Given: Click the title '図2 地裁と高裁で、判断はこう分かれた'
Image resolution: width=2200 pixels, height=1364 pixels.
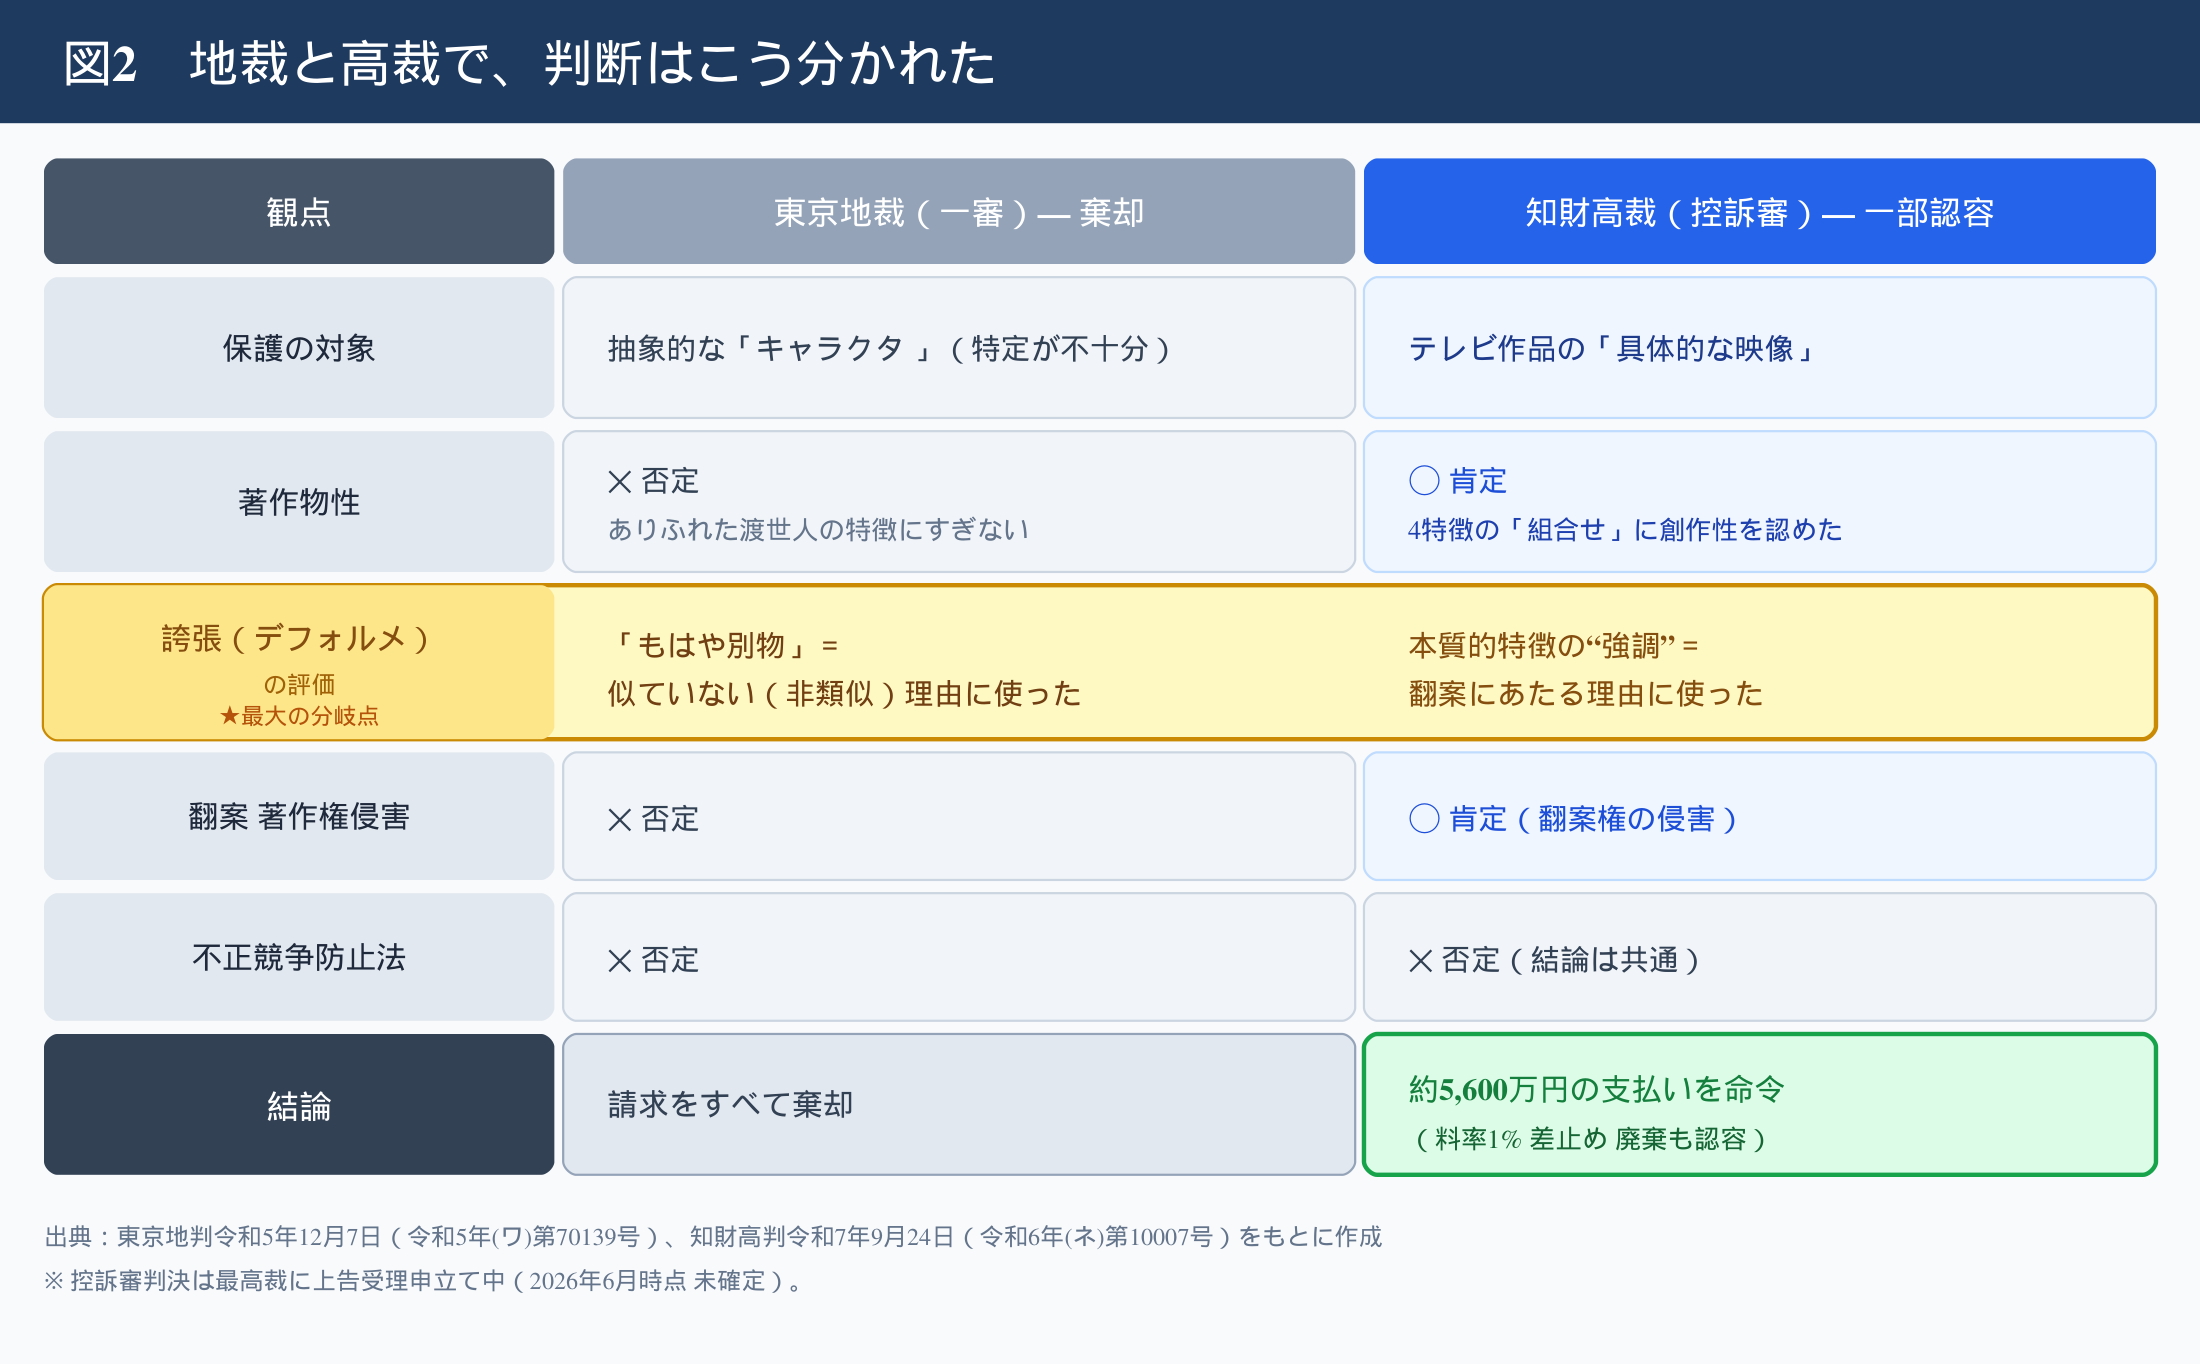Looking at the screenshot, I should [530, 63].
